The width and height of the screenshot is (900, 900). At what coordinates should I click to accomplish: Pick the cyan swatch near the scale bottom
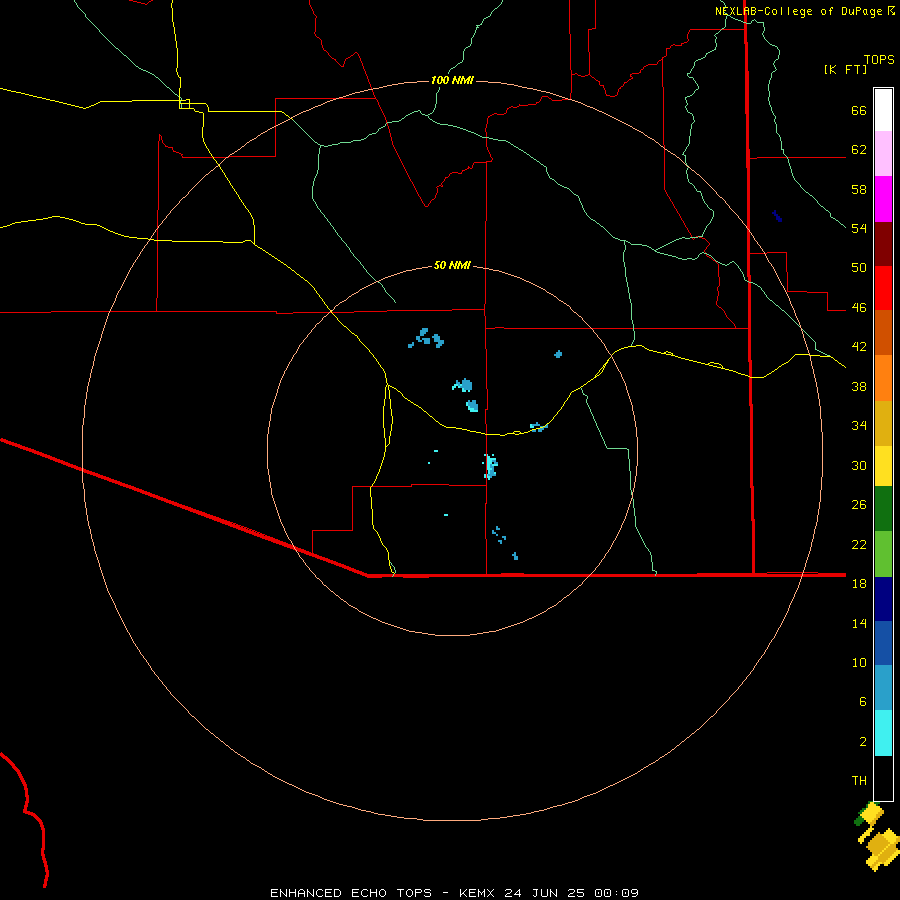[883, 733]
